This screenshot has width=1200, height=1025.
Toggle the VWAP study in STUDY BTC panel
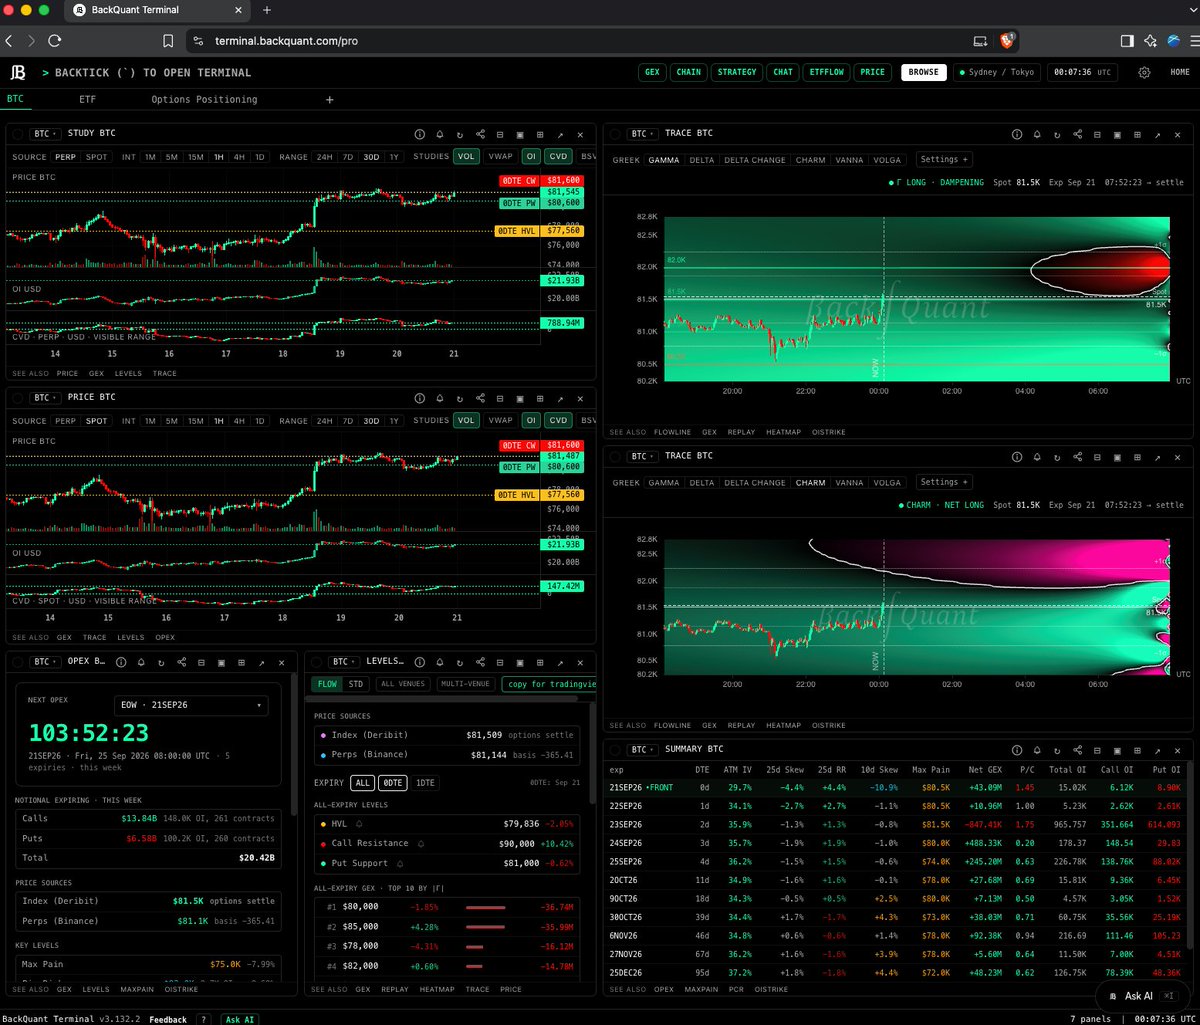499,156
